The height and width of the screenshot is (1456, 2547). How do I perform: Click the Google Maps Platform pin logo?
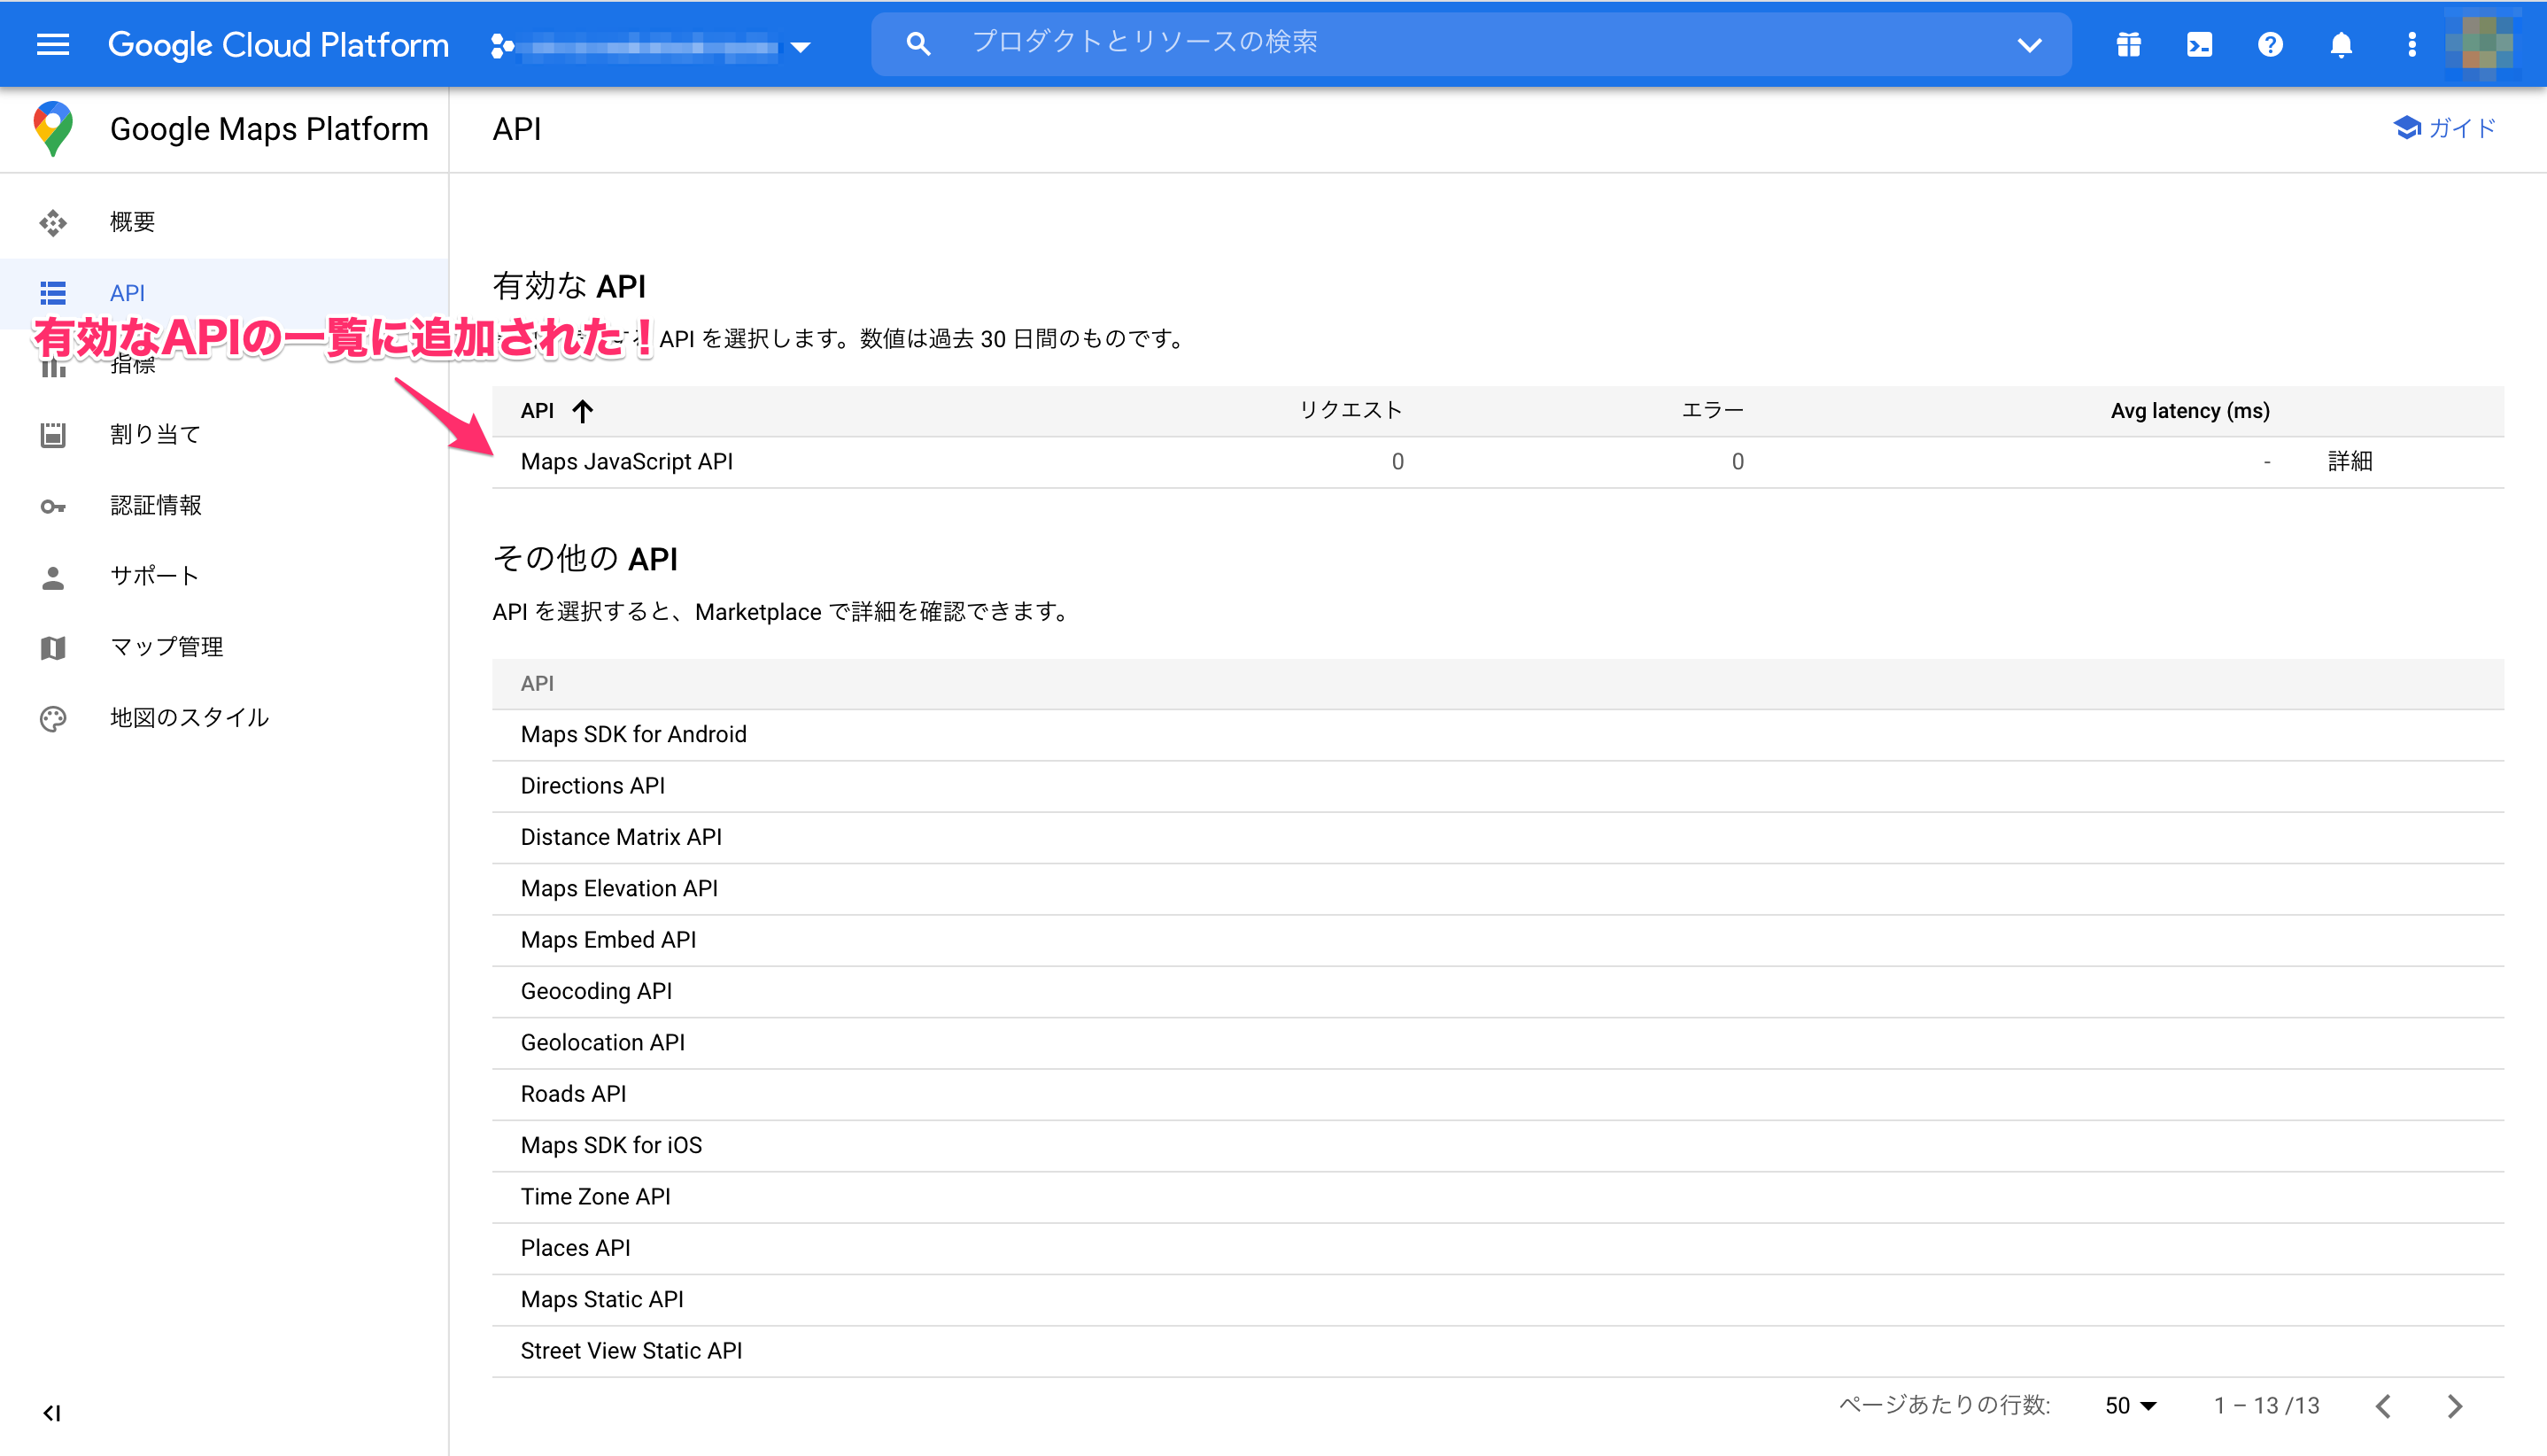pyautogui.click(x=53, y=128)
